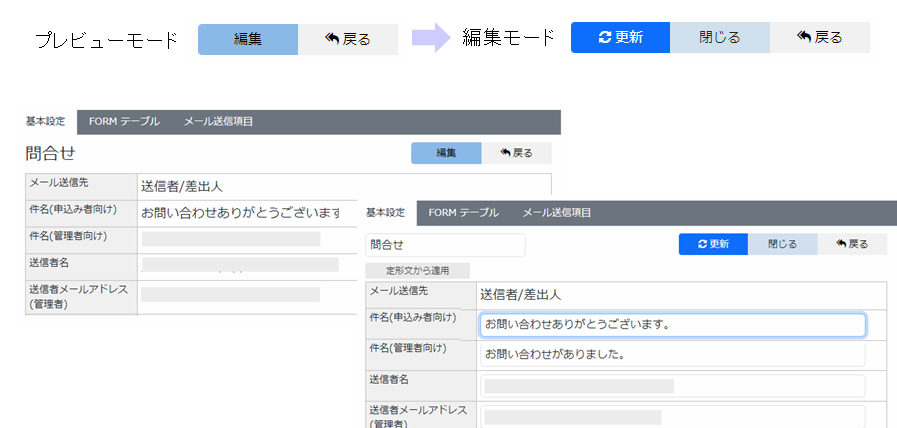Click small blue 更新 button in edit panel
This screenshot has width=897, height=428.
coord(713,244)
